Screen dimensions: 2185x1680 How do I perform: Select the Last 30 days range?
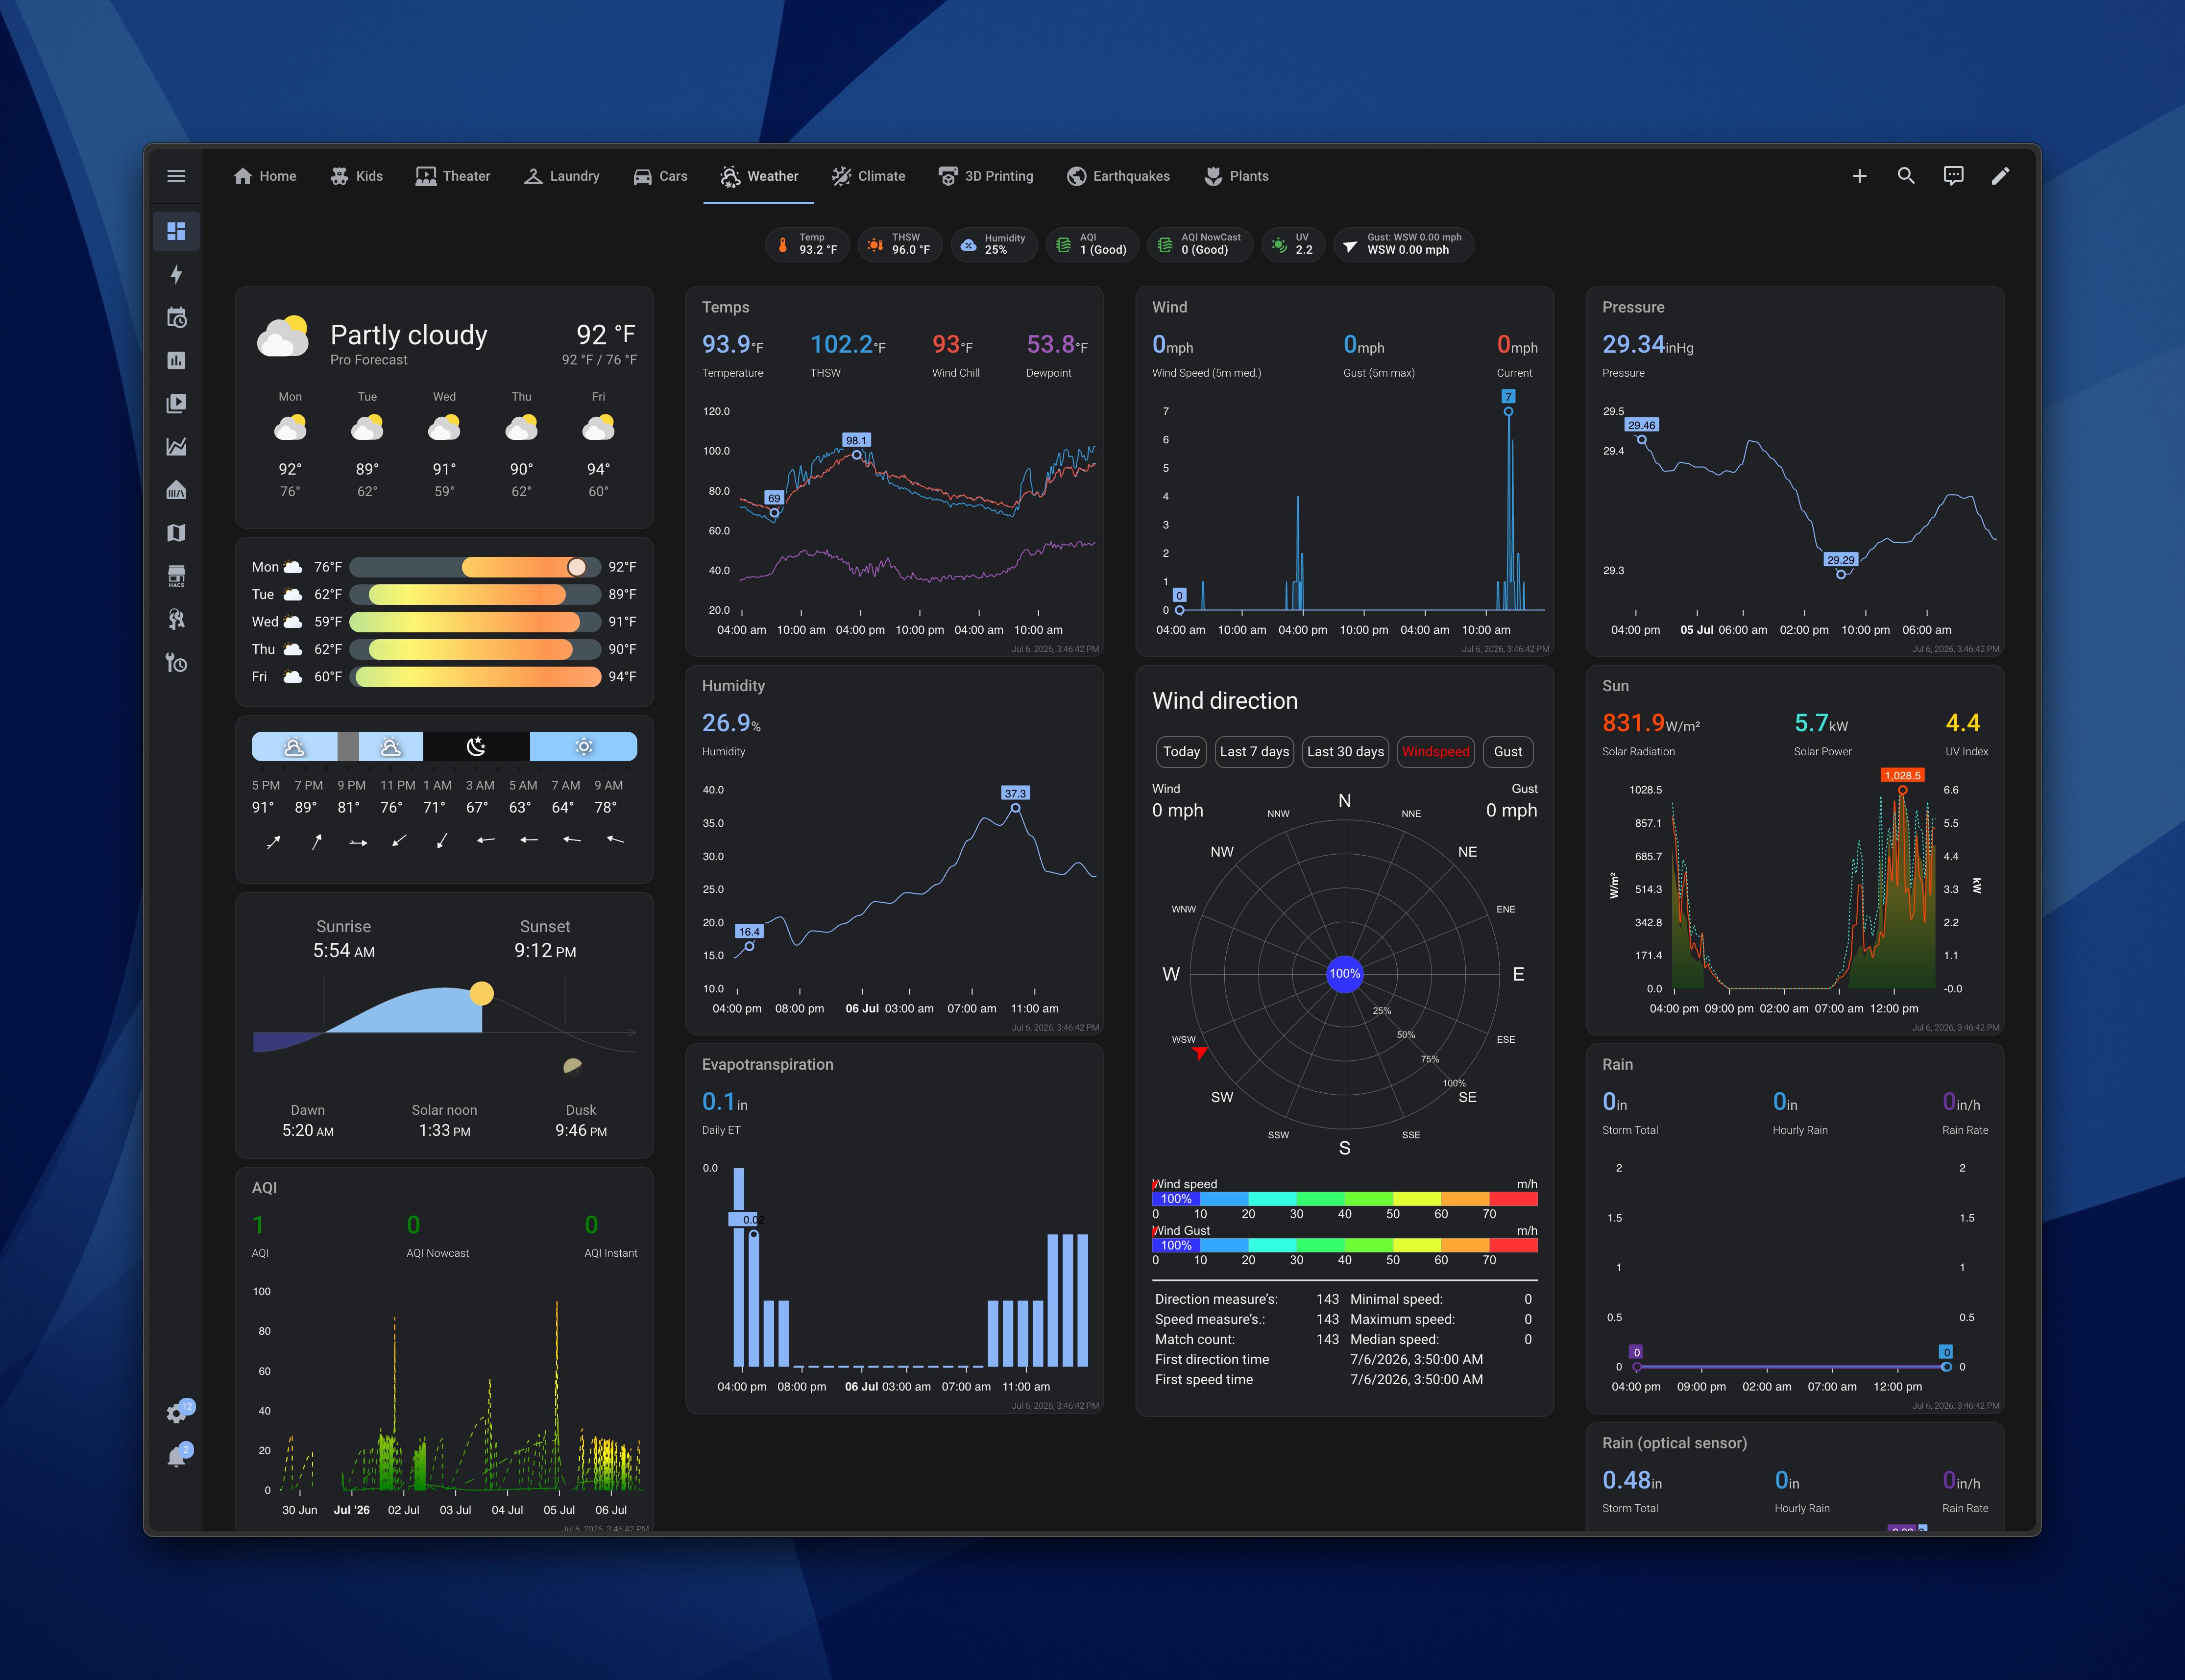click(x=1345, y=752)
